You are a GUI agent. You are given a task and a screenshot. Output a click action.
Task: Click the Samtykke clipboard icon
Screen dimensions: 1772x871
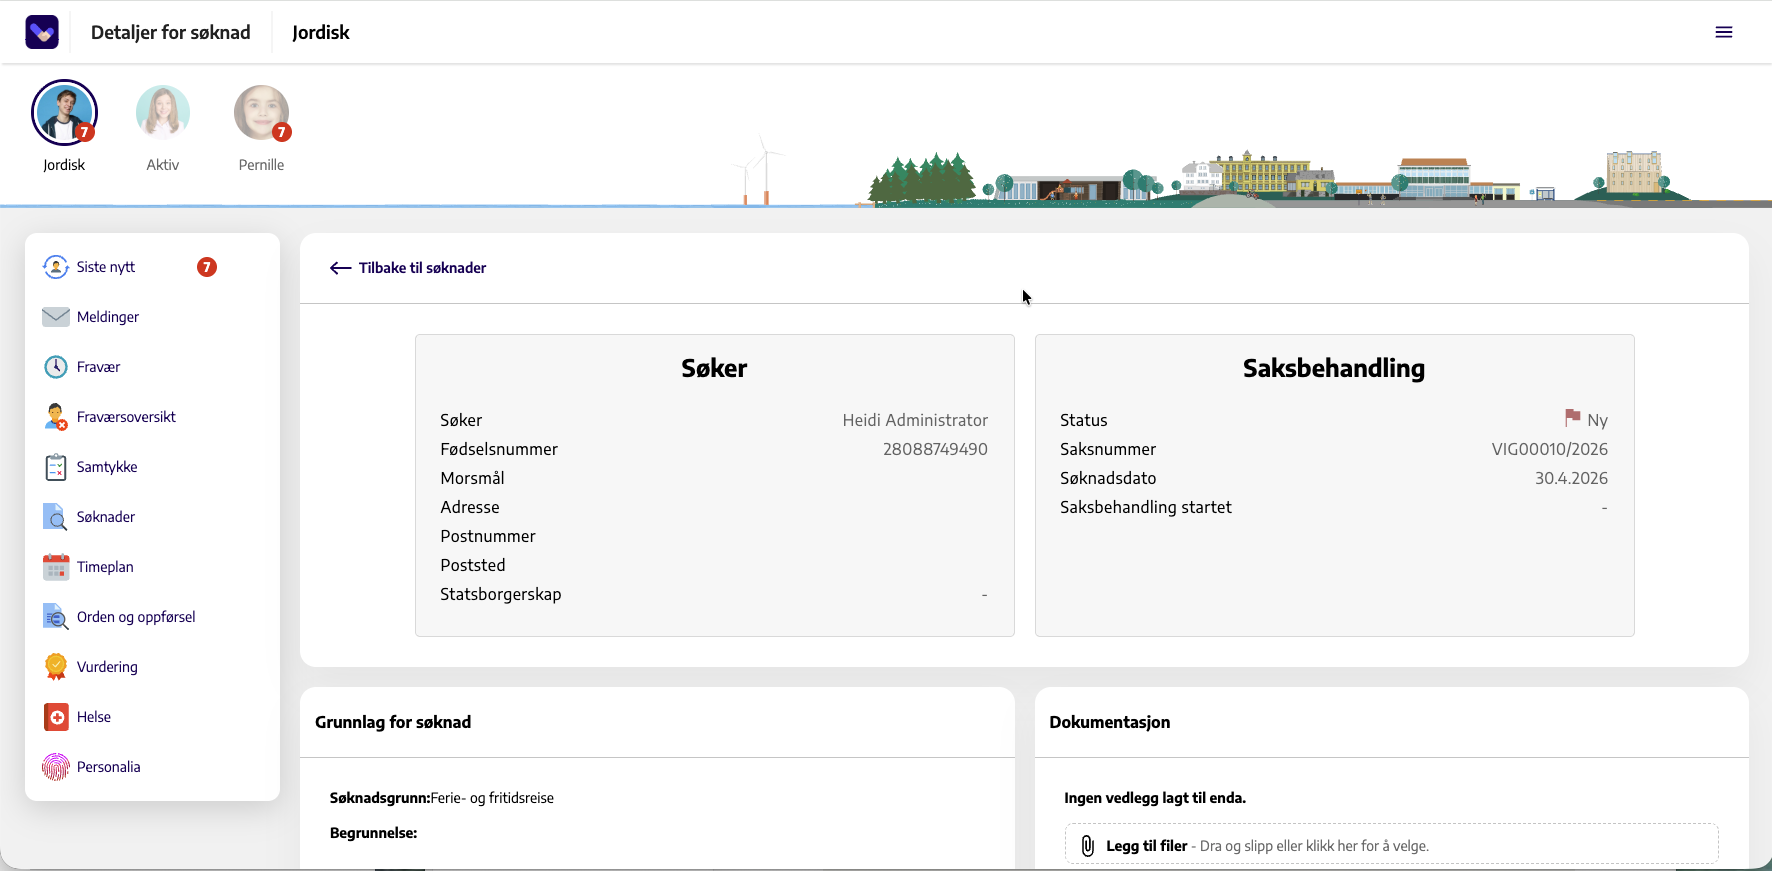tap(56, 467)
